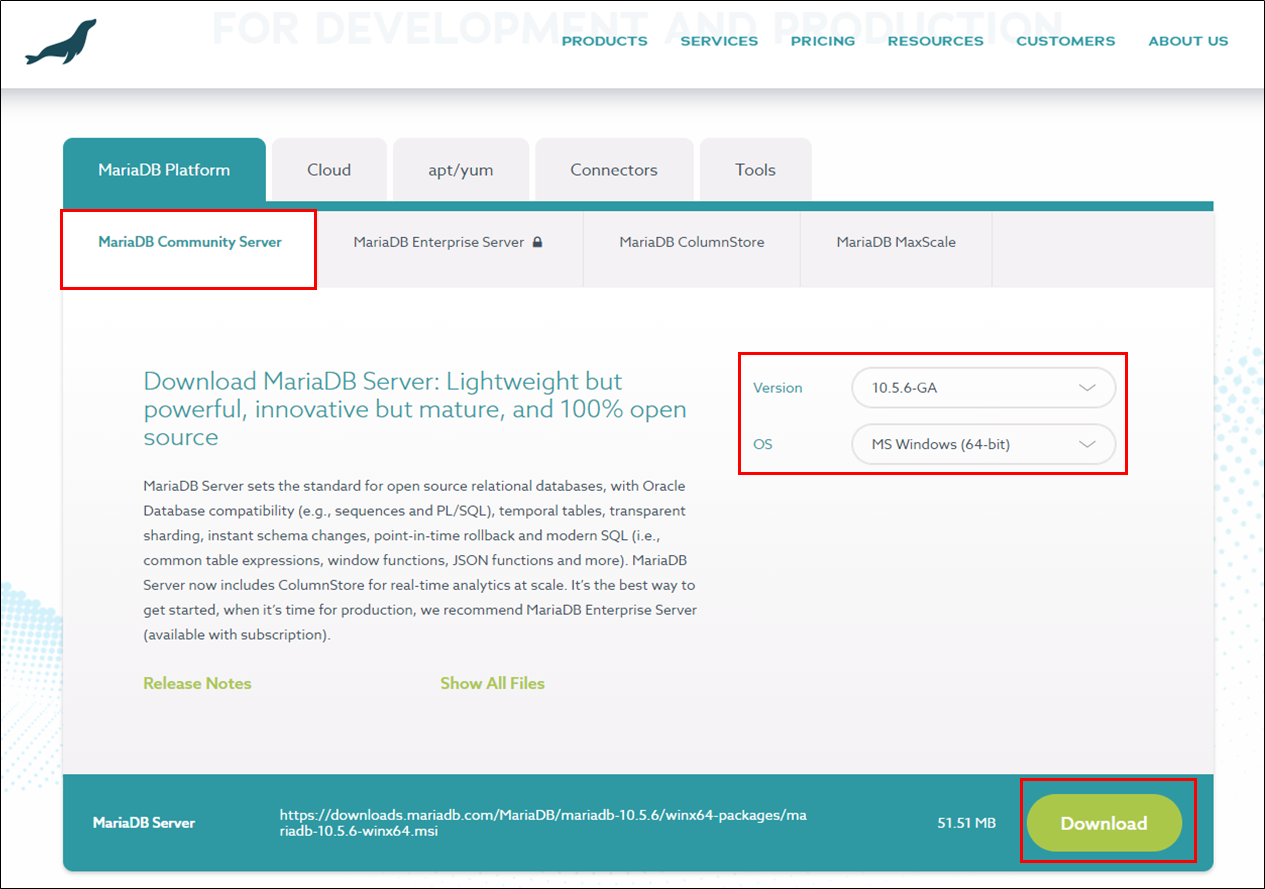Click the Version label
Screen dimensions: 1265x889
pyautogui.click(x=778, y=388)
